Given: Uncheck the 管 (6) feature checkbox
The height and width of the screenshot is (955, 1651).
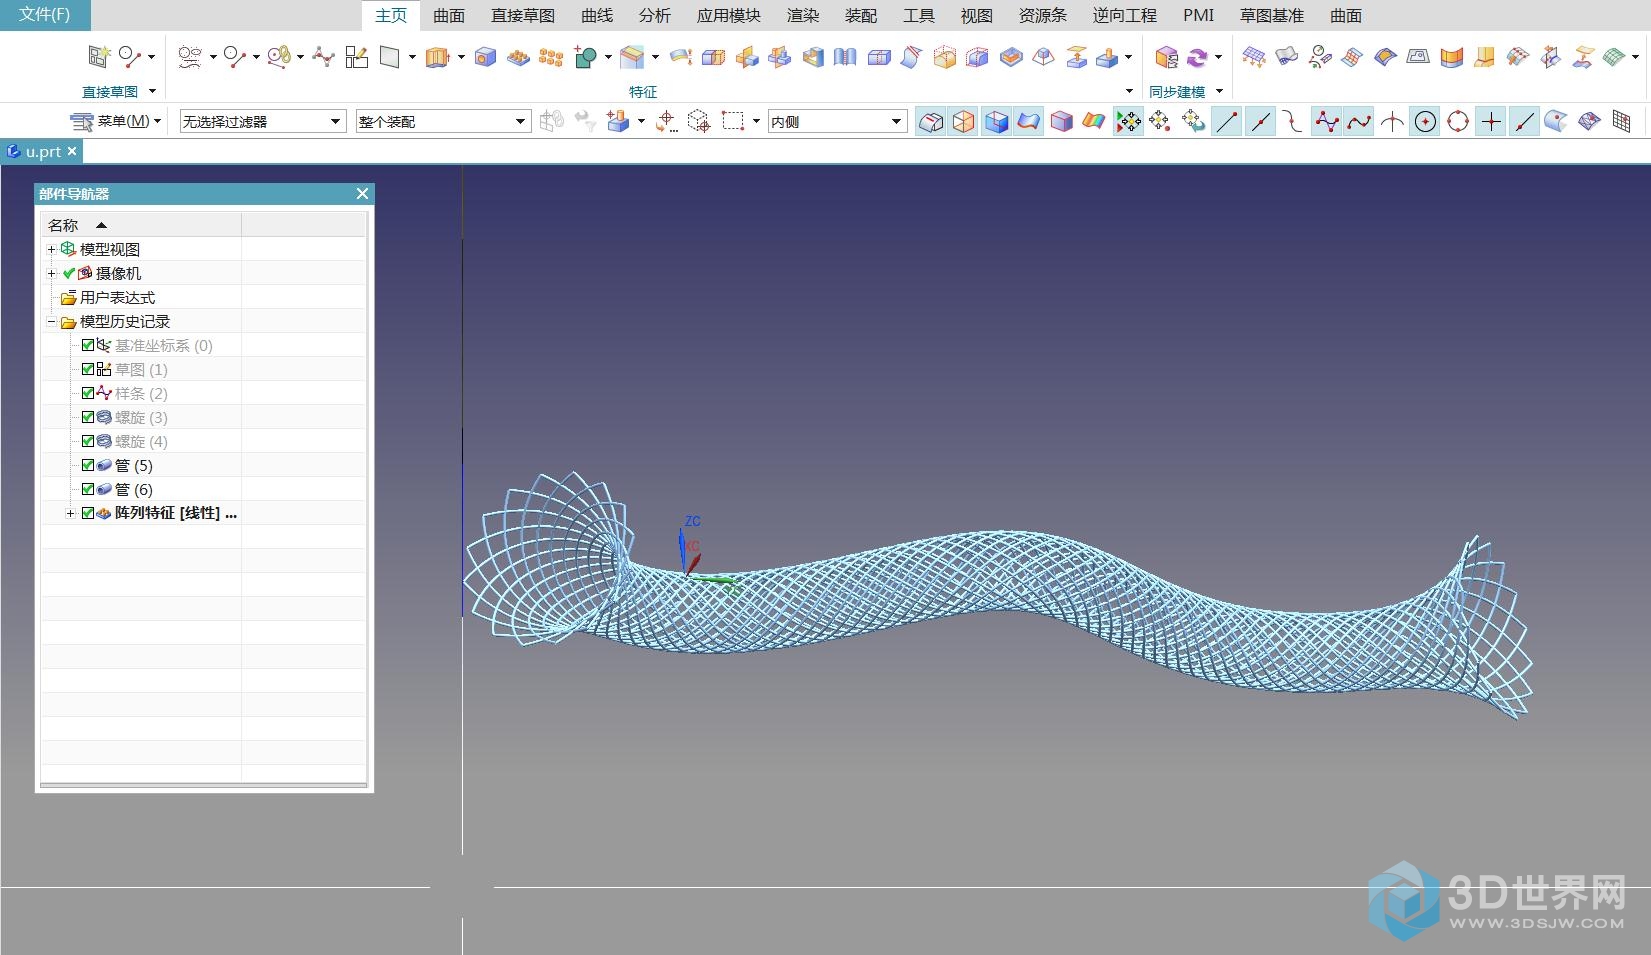Looking at the screenshot, I should point(88,489).
